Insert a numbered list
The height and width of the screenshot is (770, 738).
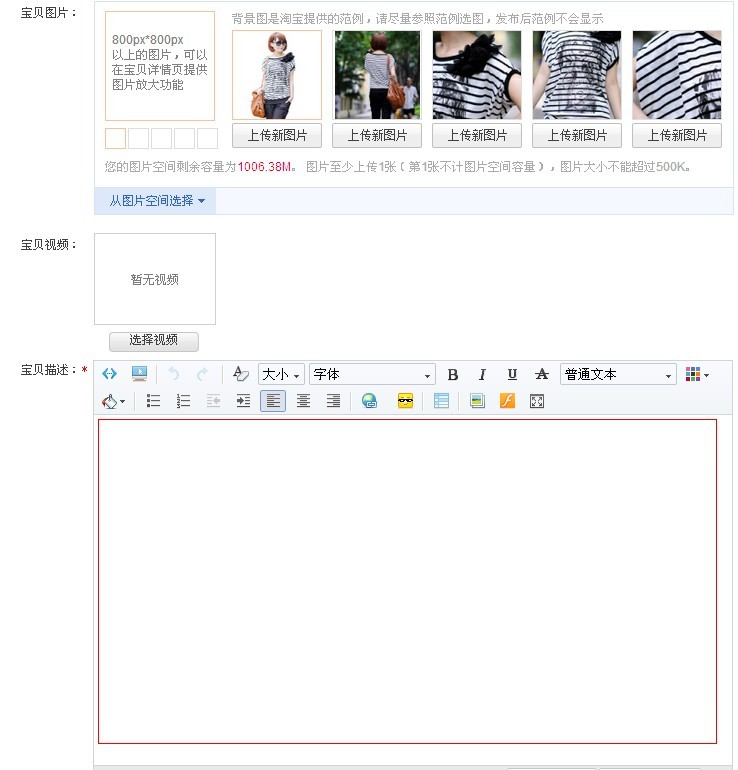tap(183, 401)
